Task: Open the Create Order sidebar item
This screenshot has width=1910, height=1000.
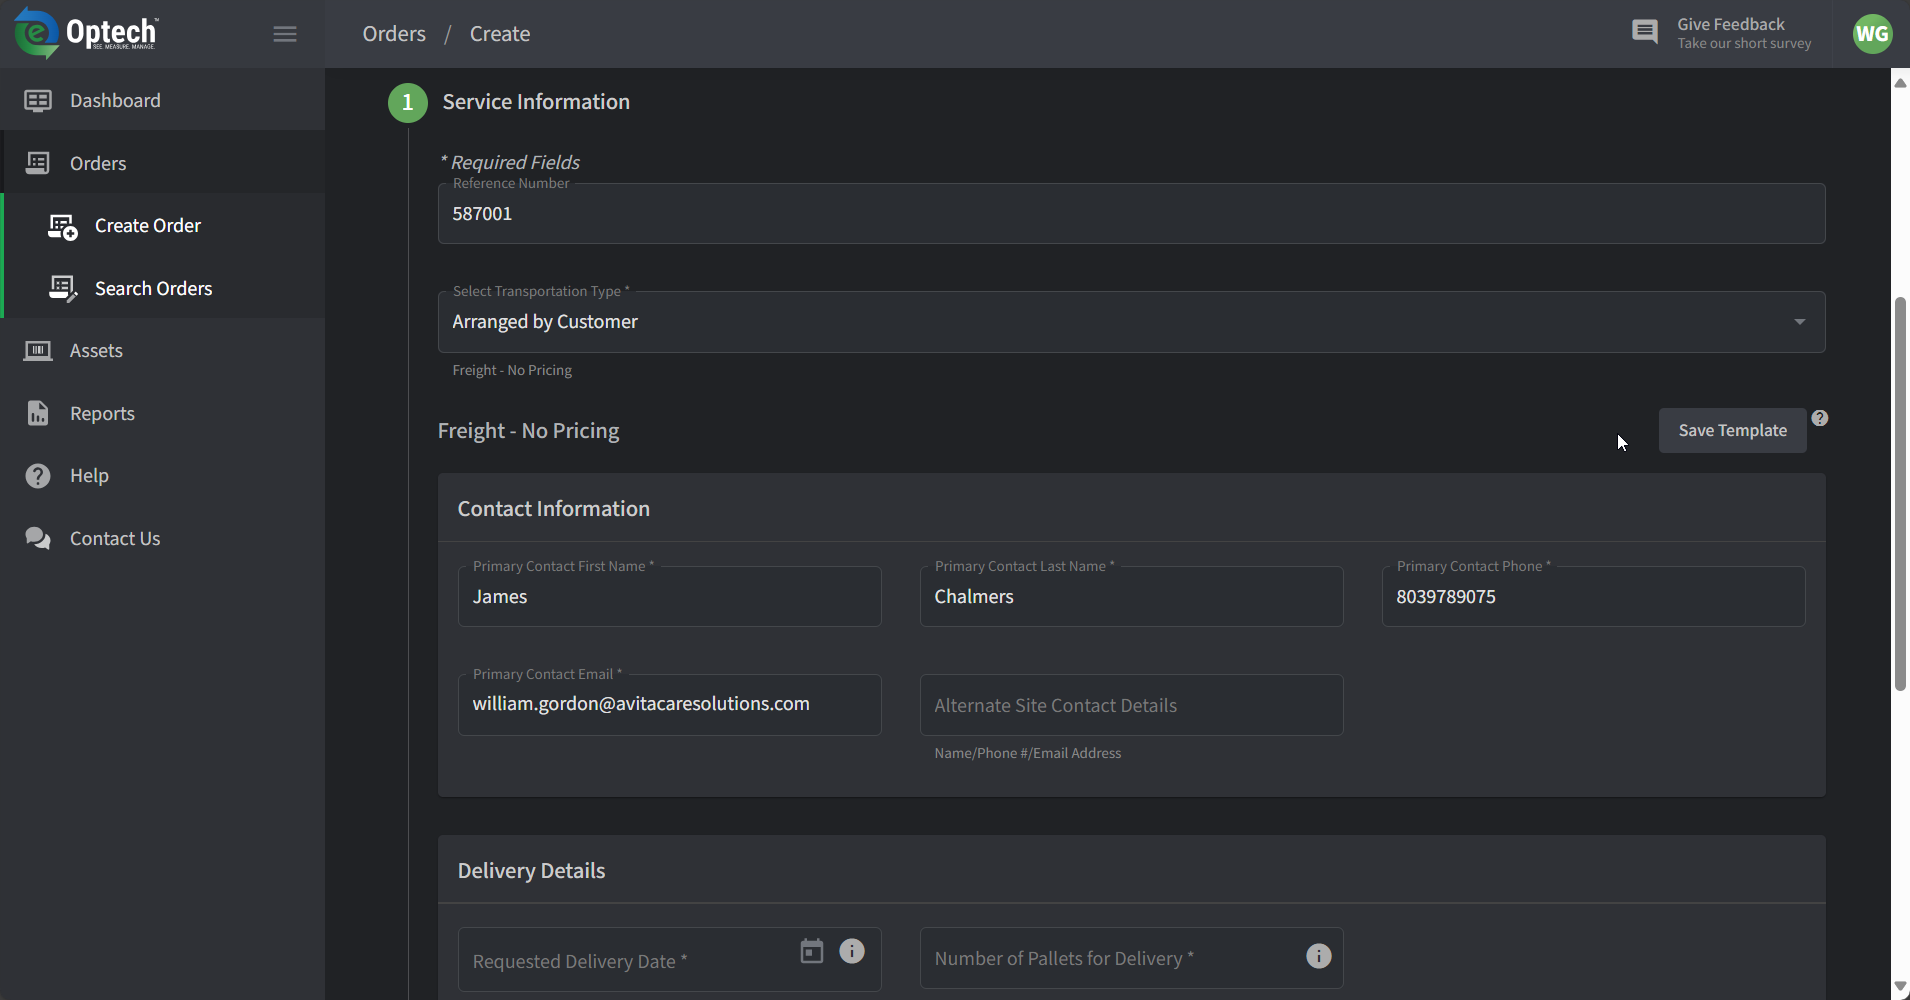Action: tap(148, 226)
